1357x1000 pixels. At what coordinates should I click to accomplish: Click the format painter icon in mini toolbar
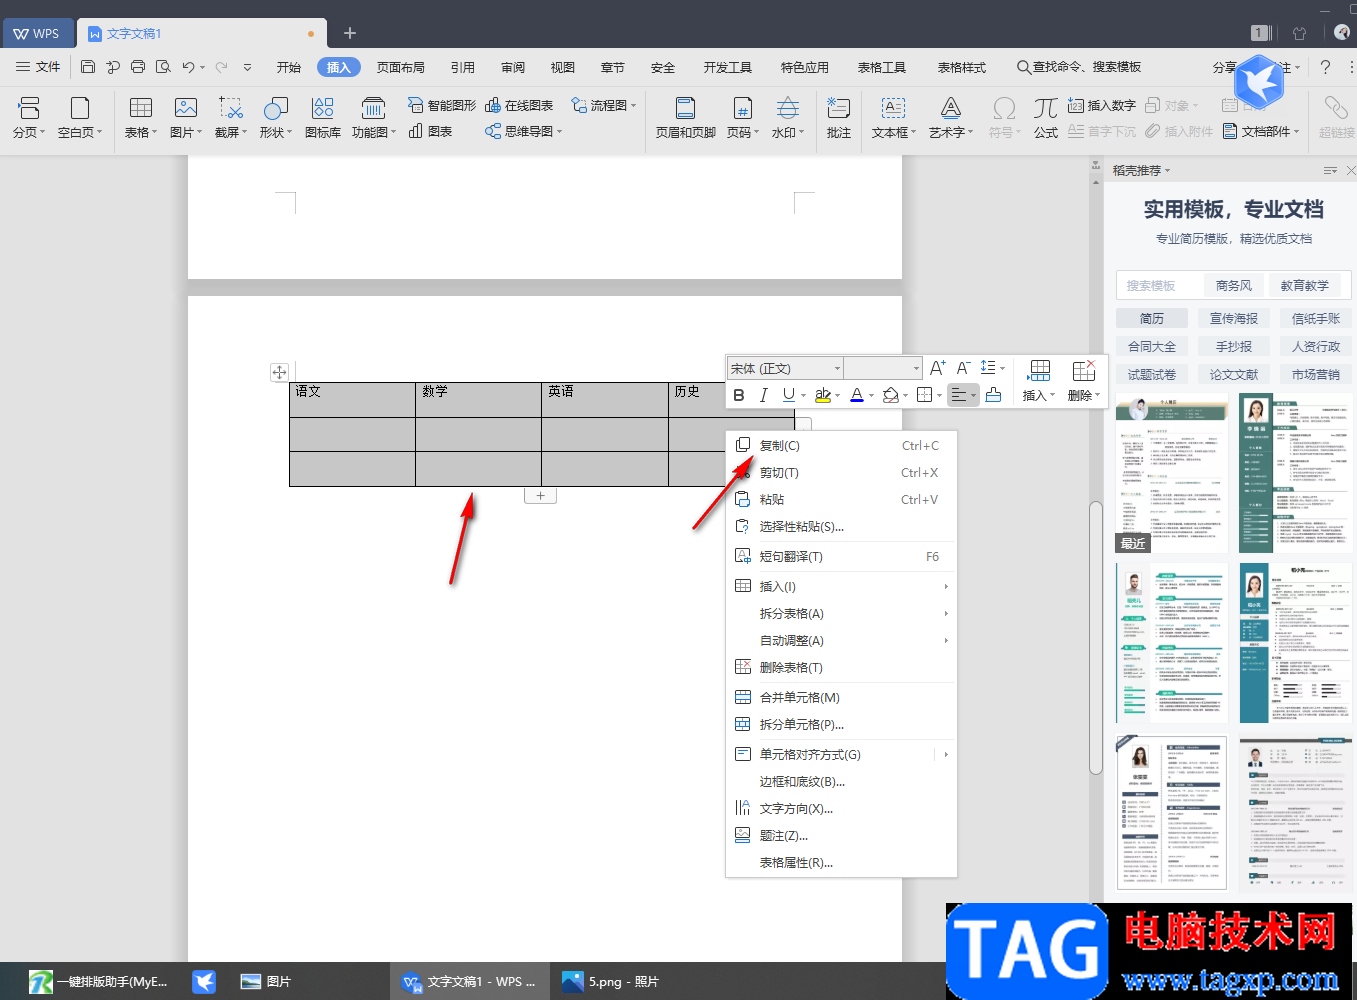point(993,395)
